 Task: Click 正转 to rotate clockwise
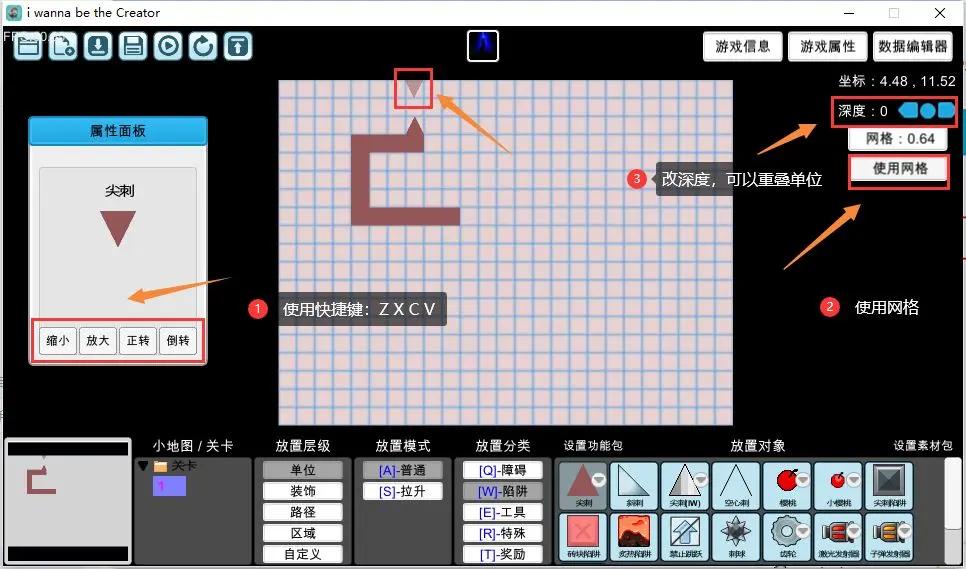pos(137,341)
